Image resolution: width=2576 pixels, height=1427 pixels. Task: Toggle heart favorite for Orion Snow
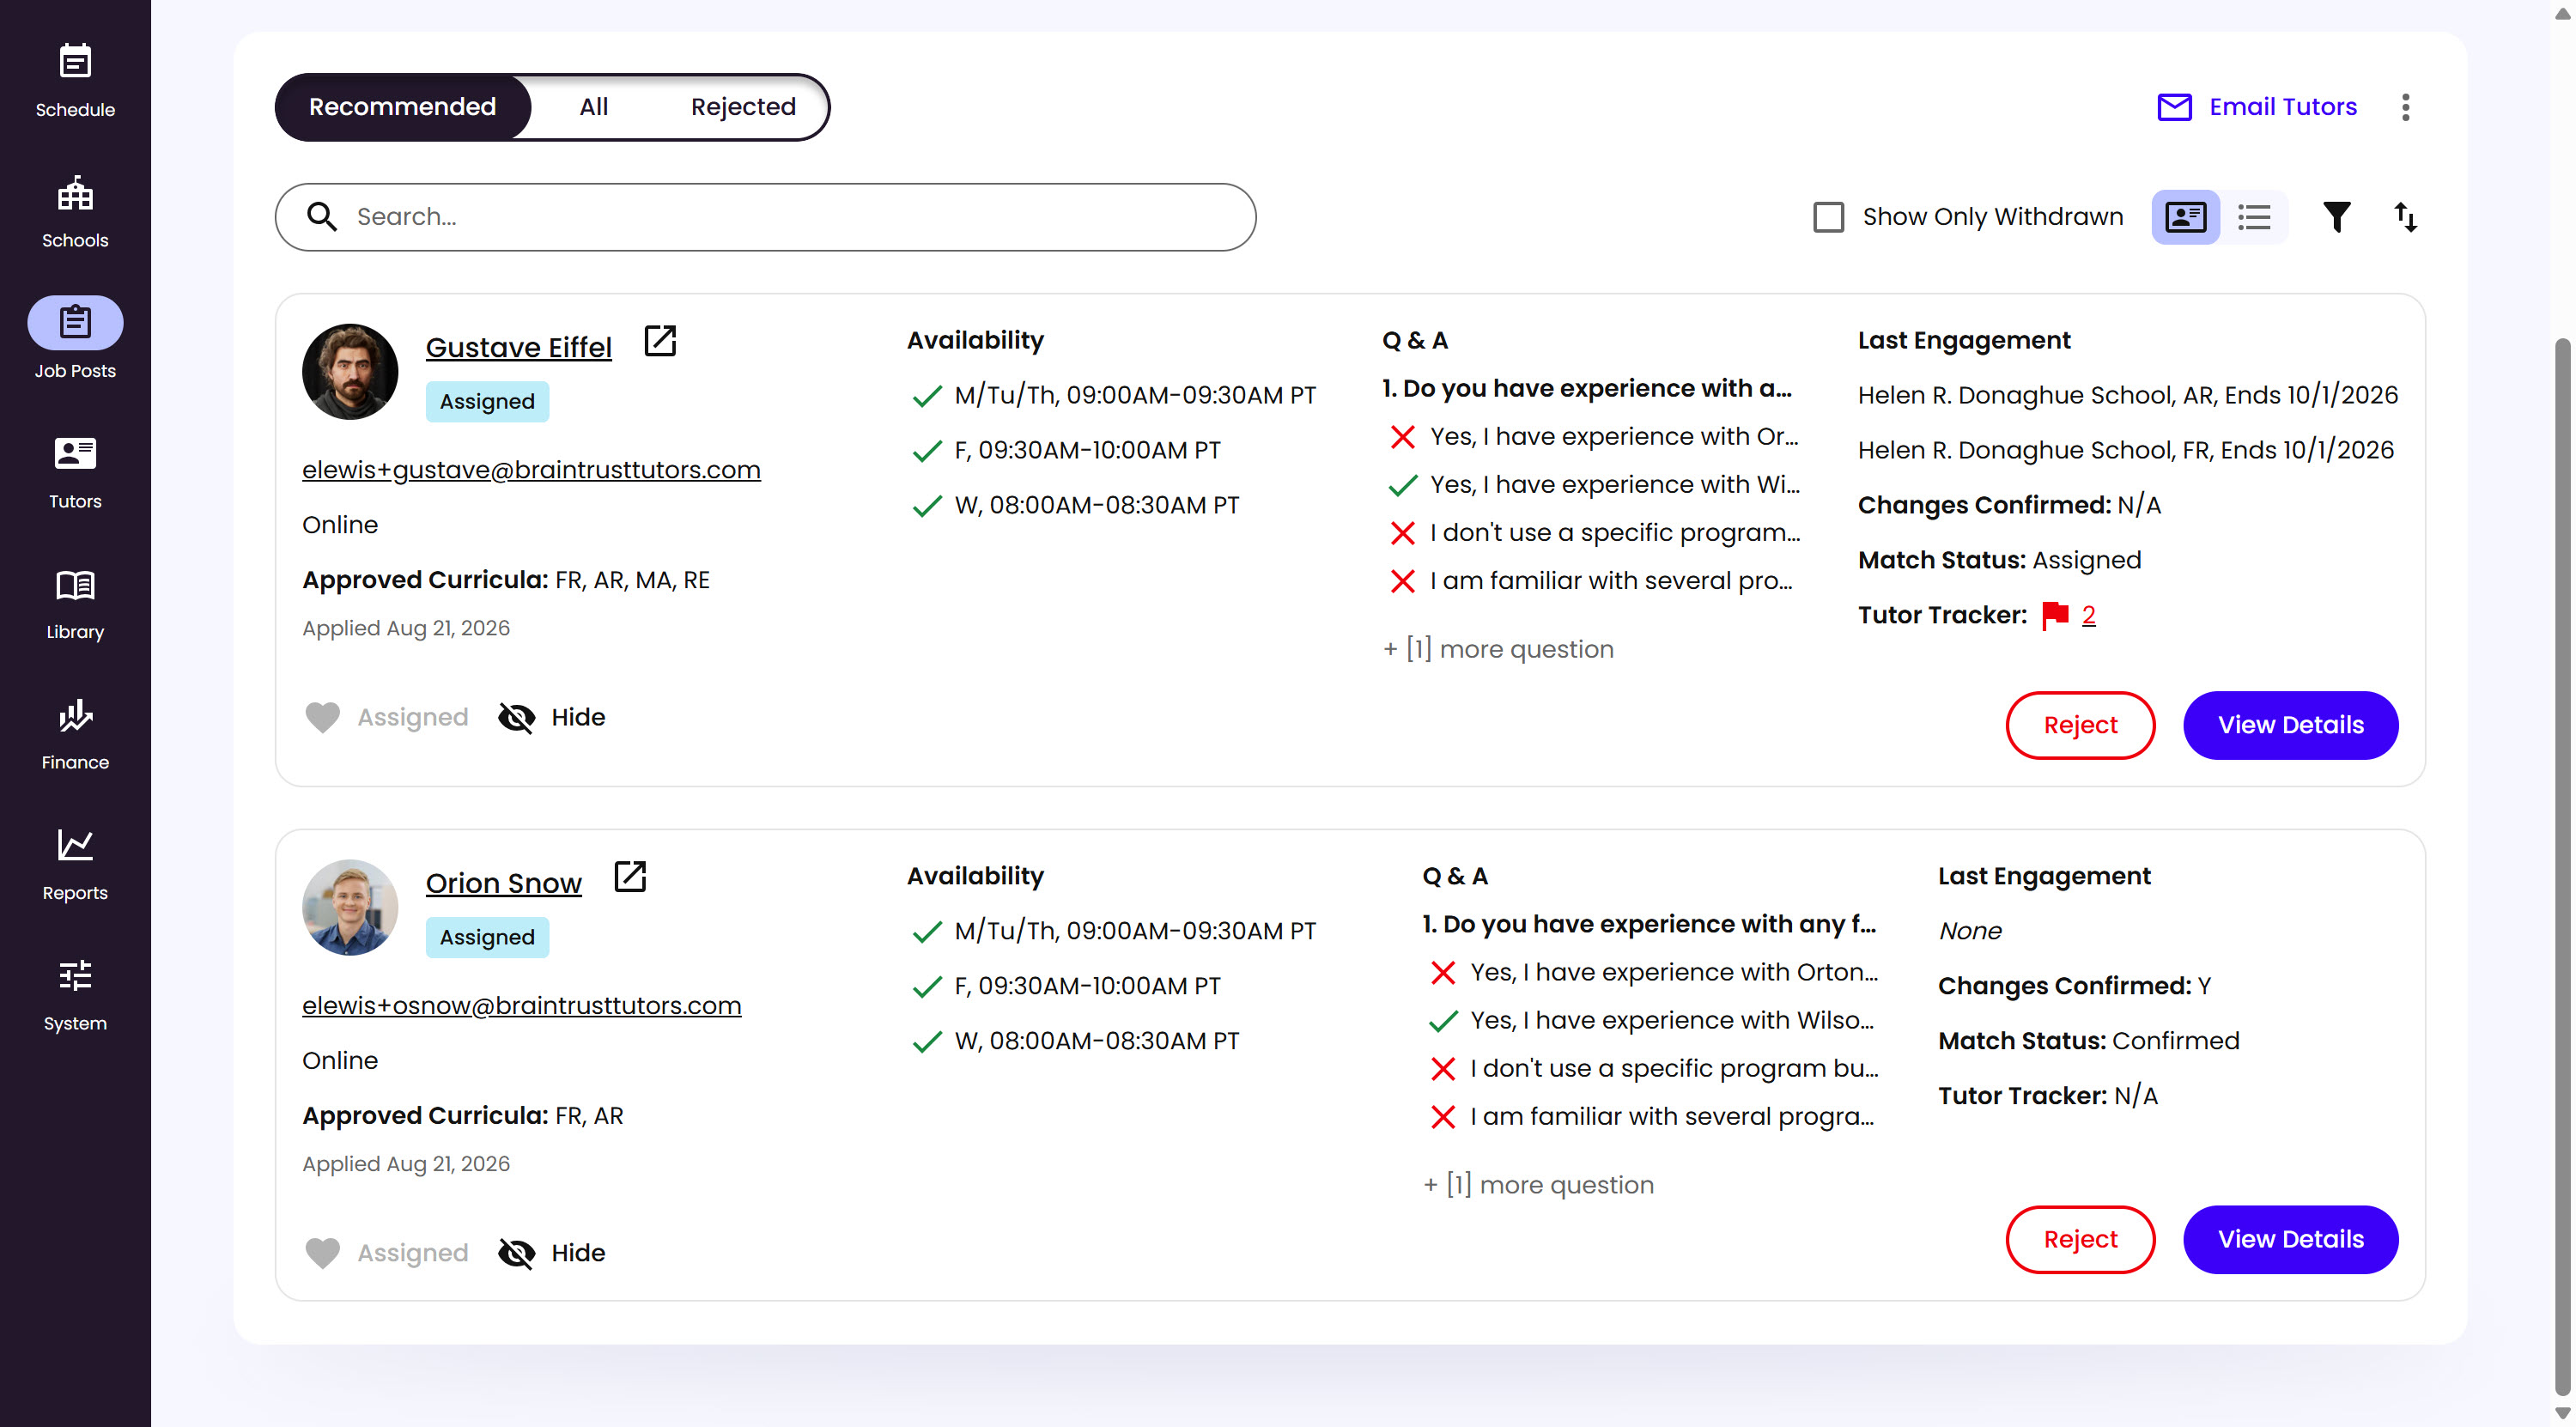pyautogui.click(x=322, y=1253)
